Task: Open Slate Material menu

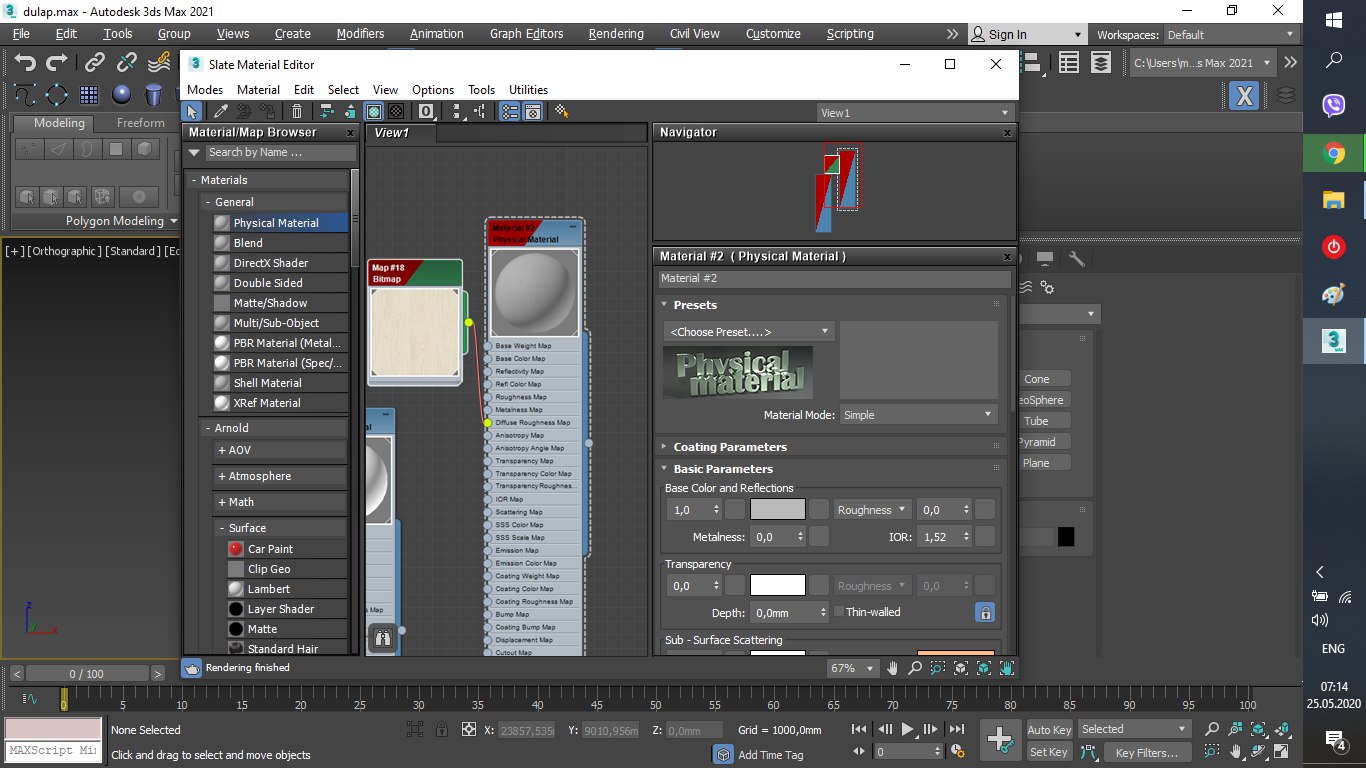Action: point(258,90)
